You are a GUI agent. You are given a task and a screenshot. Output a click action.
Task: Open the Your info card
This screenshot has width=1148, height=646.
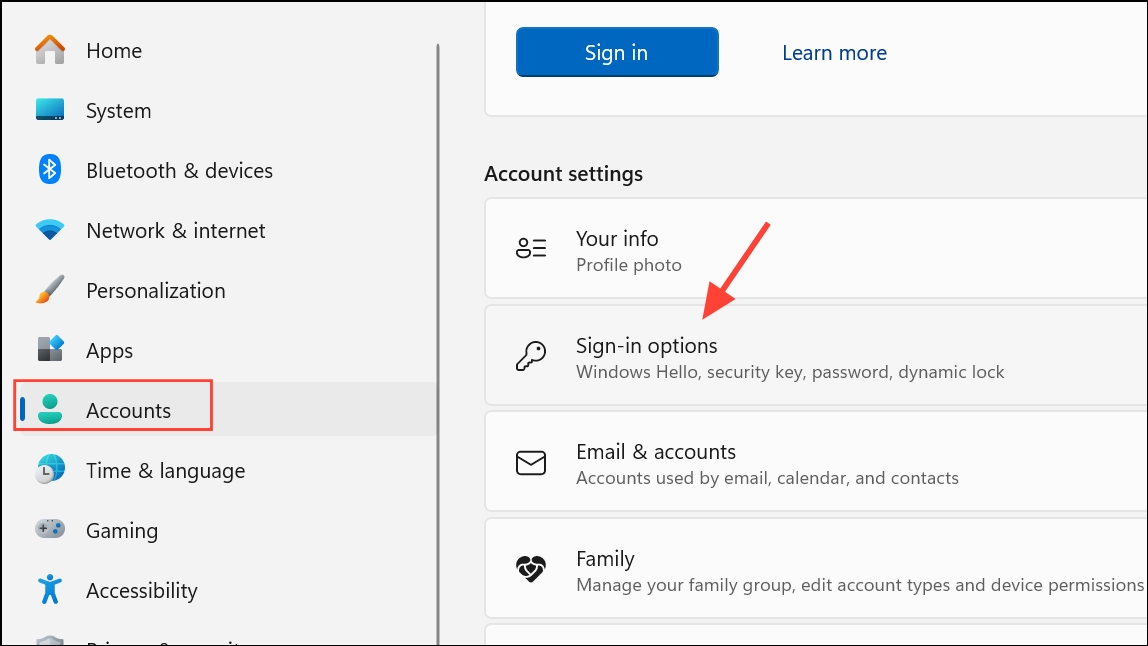[816, 248]
